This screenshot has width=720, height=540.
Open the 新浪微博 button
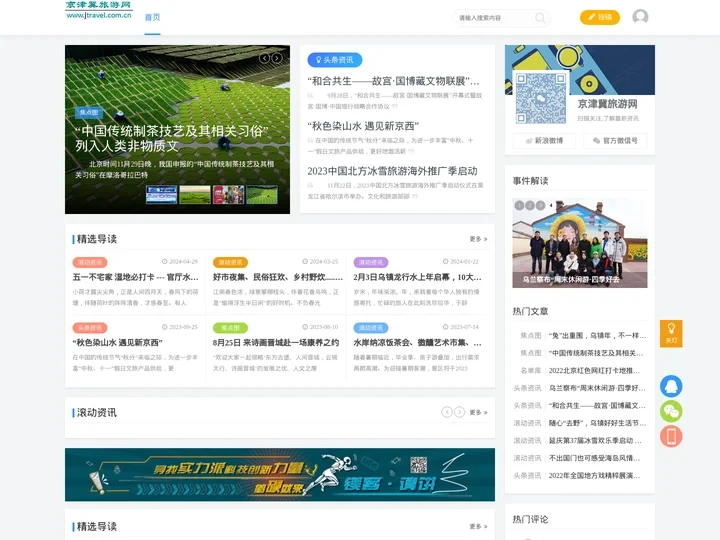(544, 141)
